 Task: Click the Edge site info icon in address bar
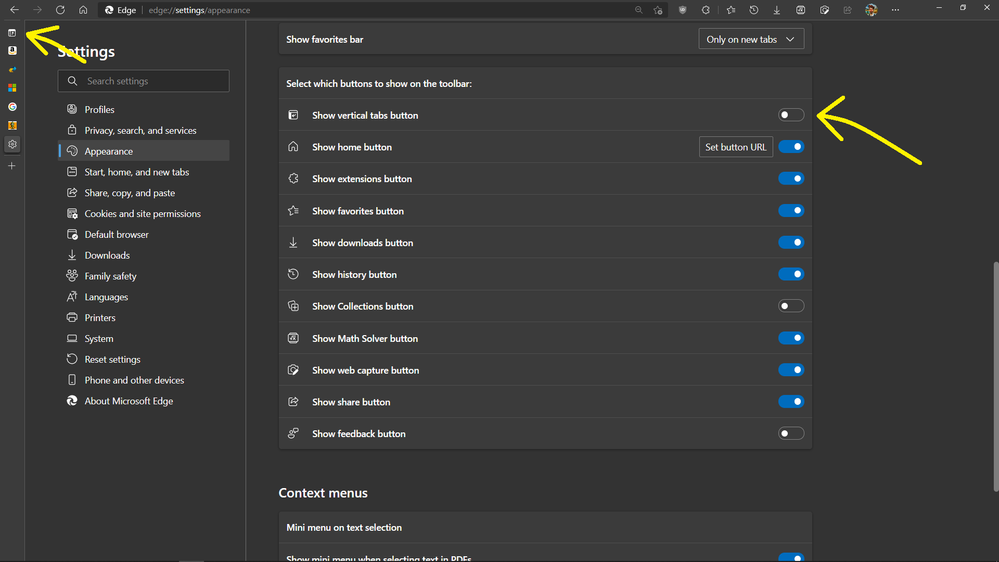tap(120, 10)
